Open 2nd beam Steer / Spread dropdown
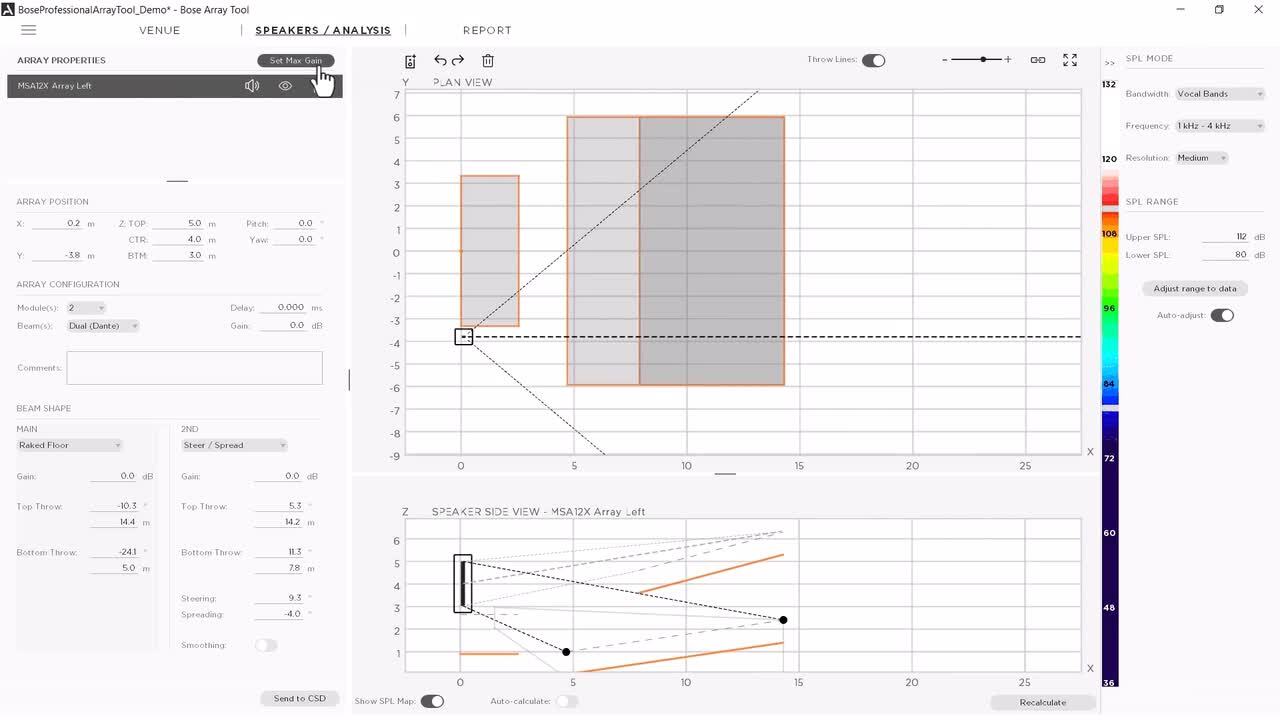This screenshot has height=720, width=1280. 234,445
